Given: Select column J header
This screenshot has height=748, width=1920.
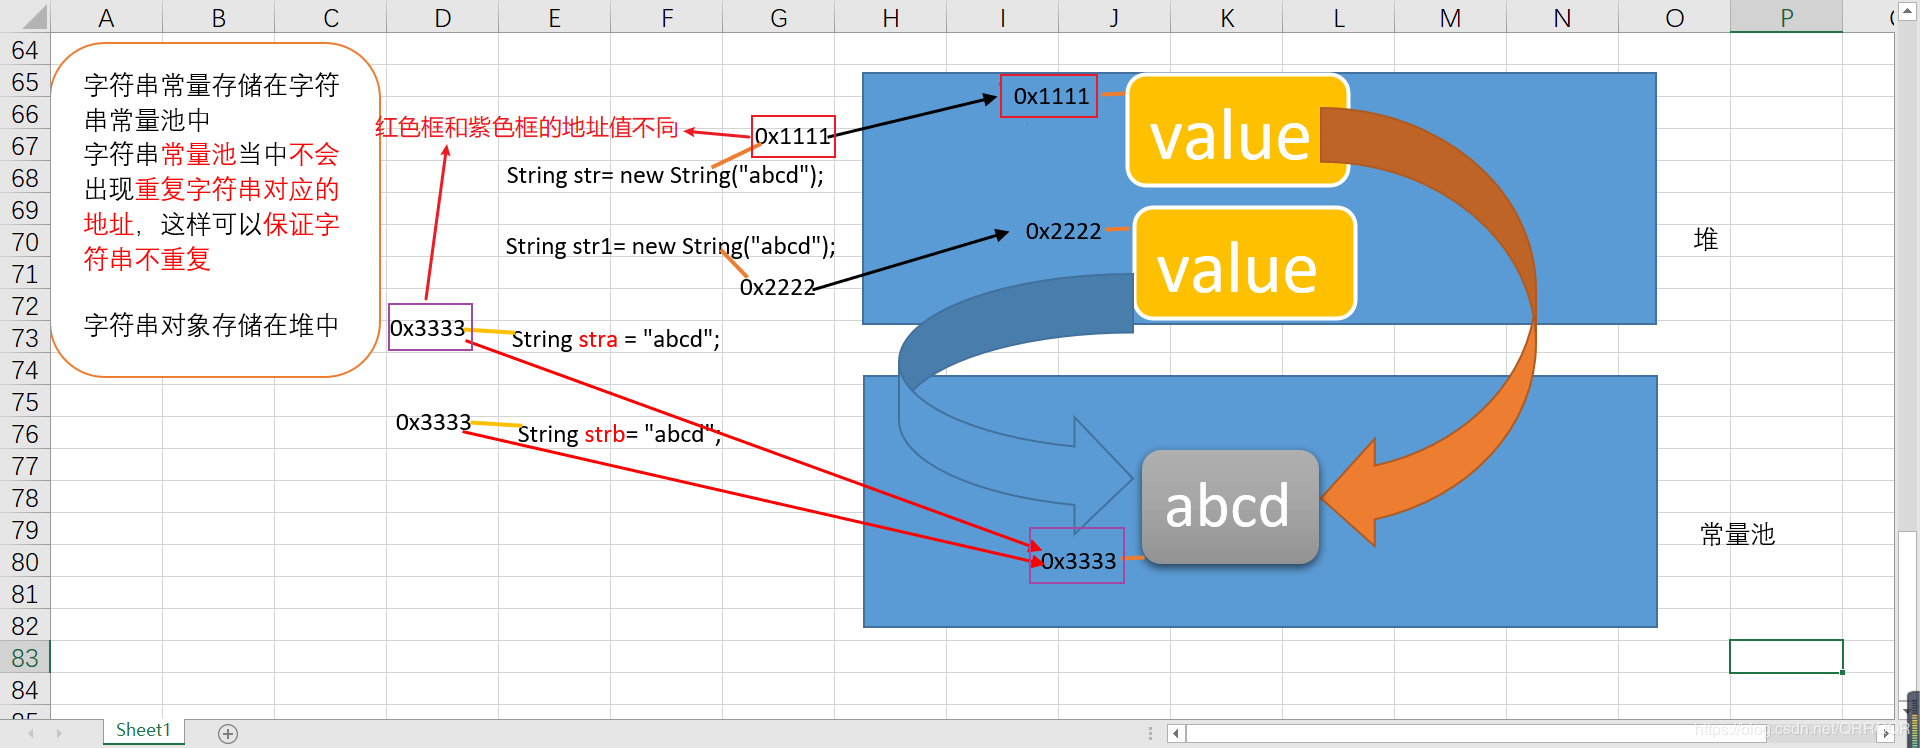Looking at the screenshot, I should (1114, 18).
